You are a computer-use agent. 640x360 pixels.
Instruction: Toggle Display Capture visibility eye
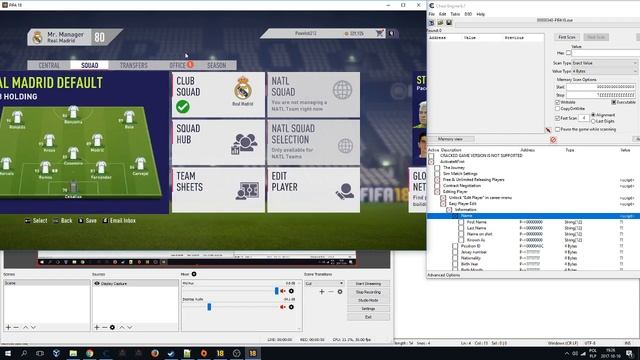coord(97,283)
